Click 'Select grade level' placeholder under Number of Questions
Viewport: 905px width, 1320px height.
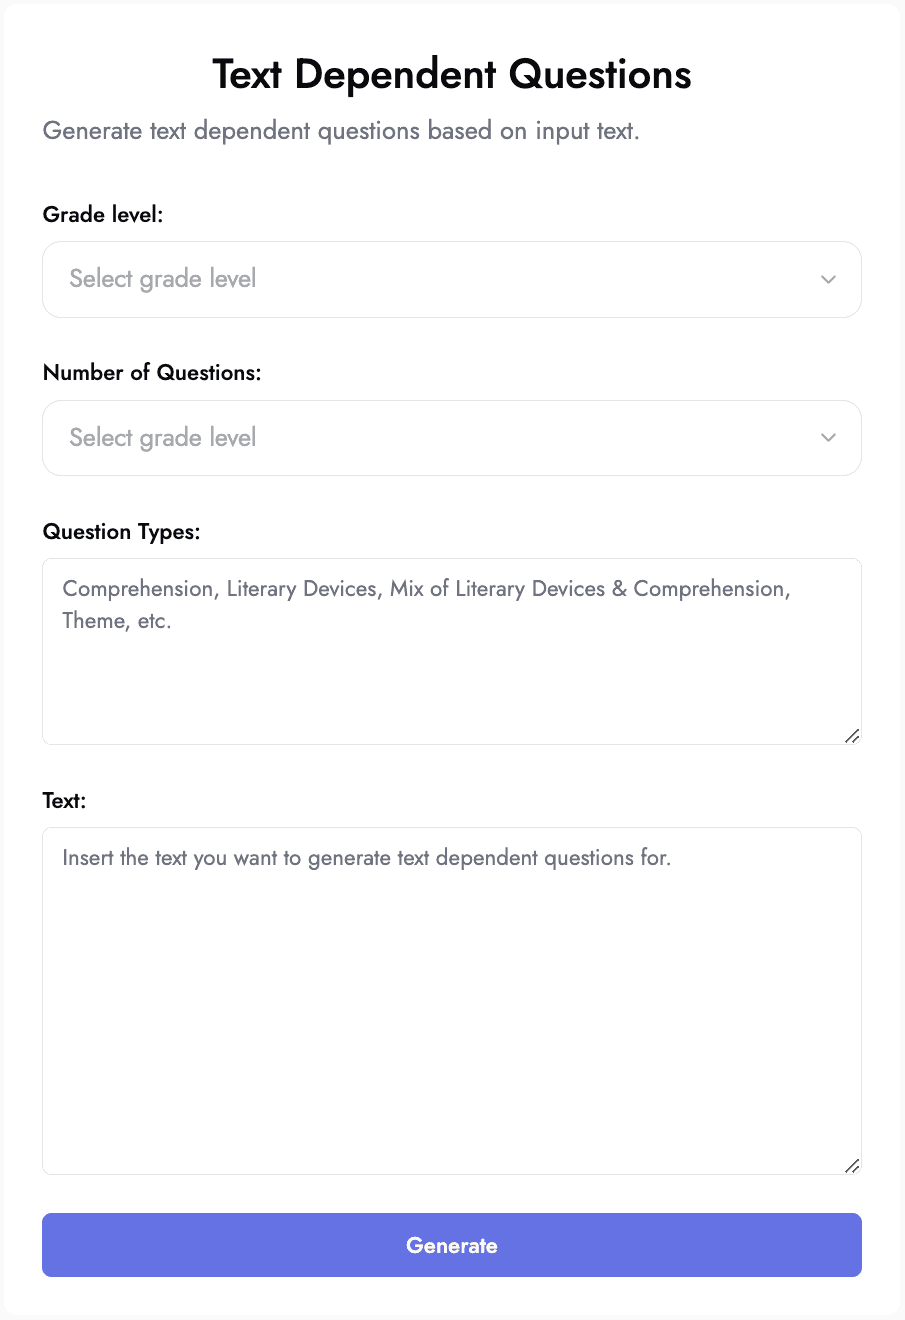(x=163, y=438)
